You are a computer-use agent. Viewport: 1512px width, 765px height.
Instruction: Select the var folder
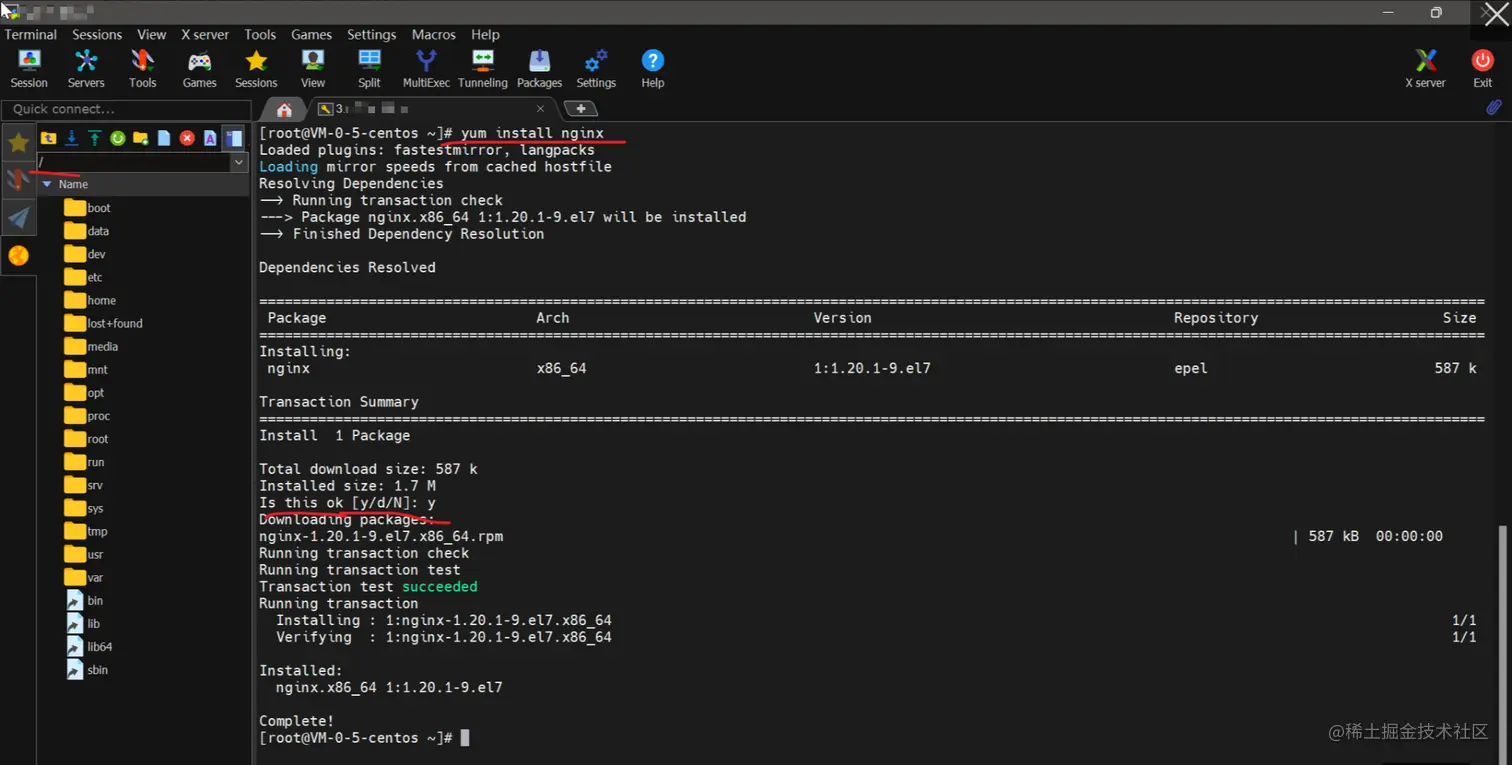[84, 577]
